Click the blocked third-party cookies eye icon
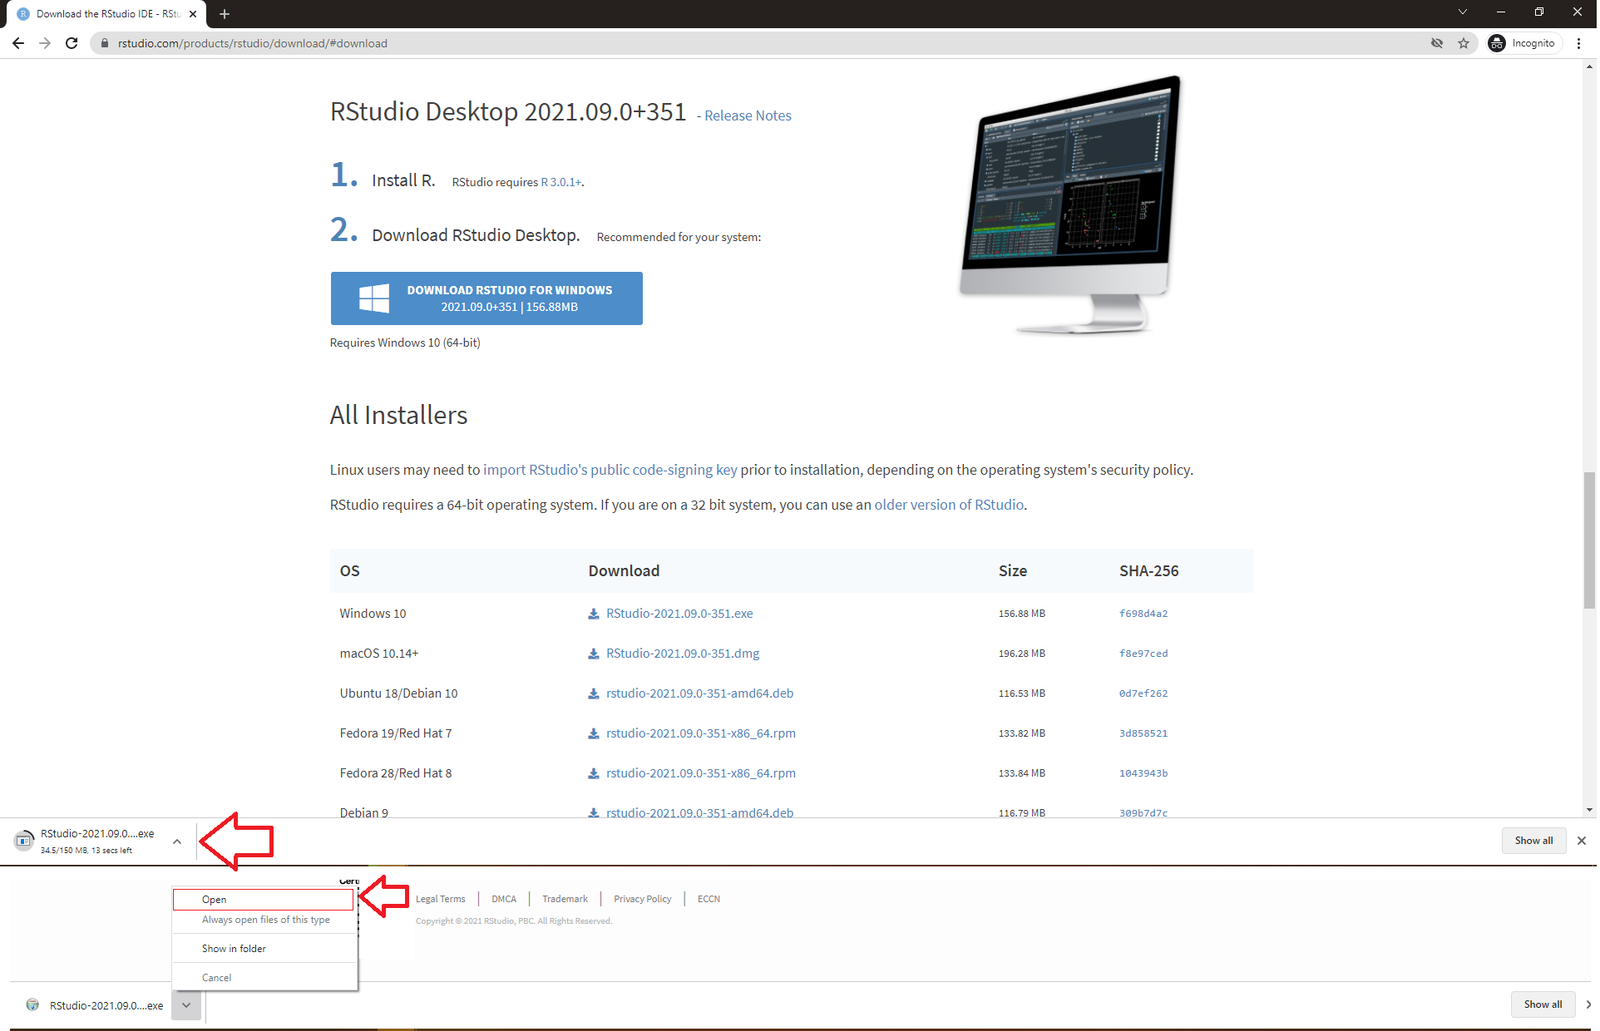Image resolution: width=1600 pixels, height=1031 pixels. click(x=1437, y=43)
